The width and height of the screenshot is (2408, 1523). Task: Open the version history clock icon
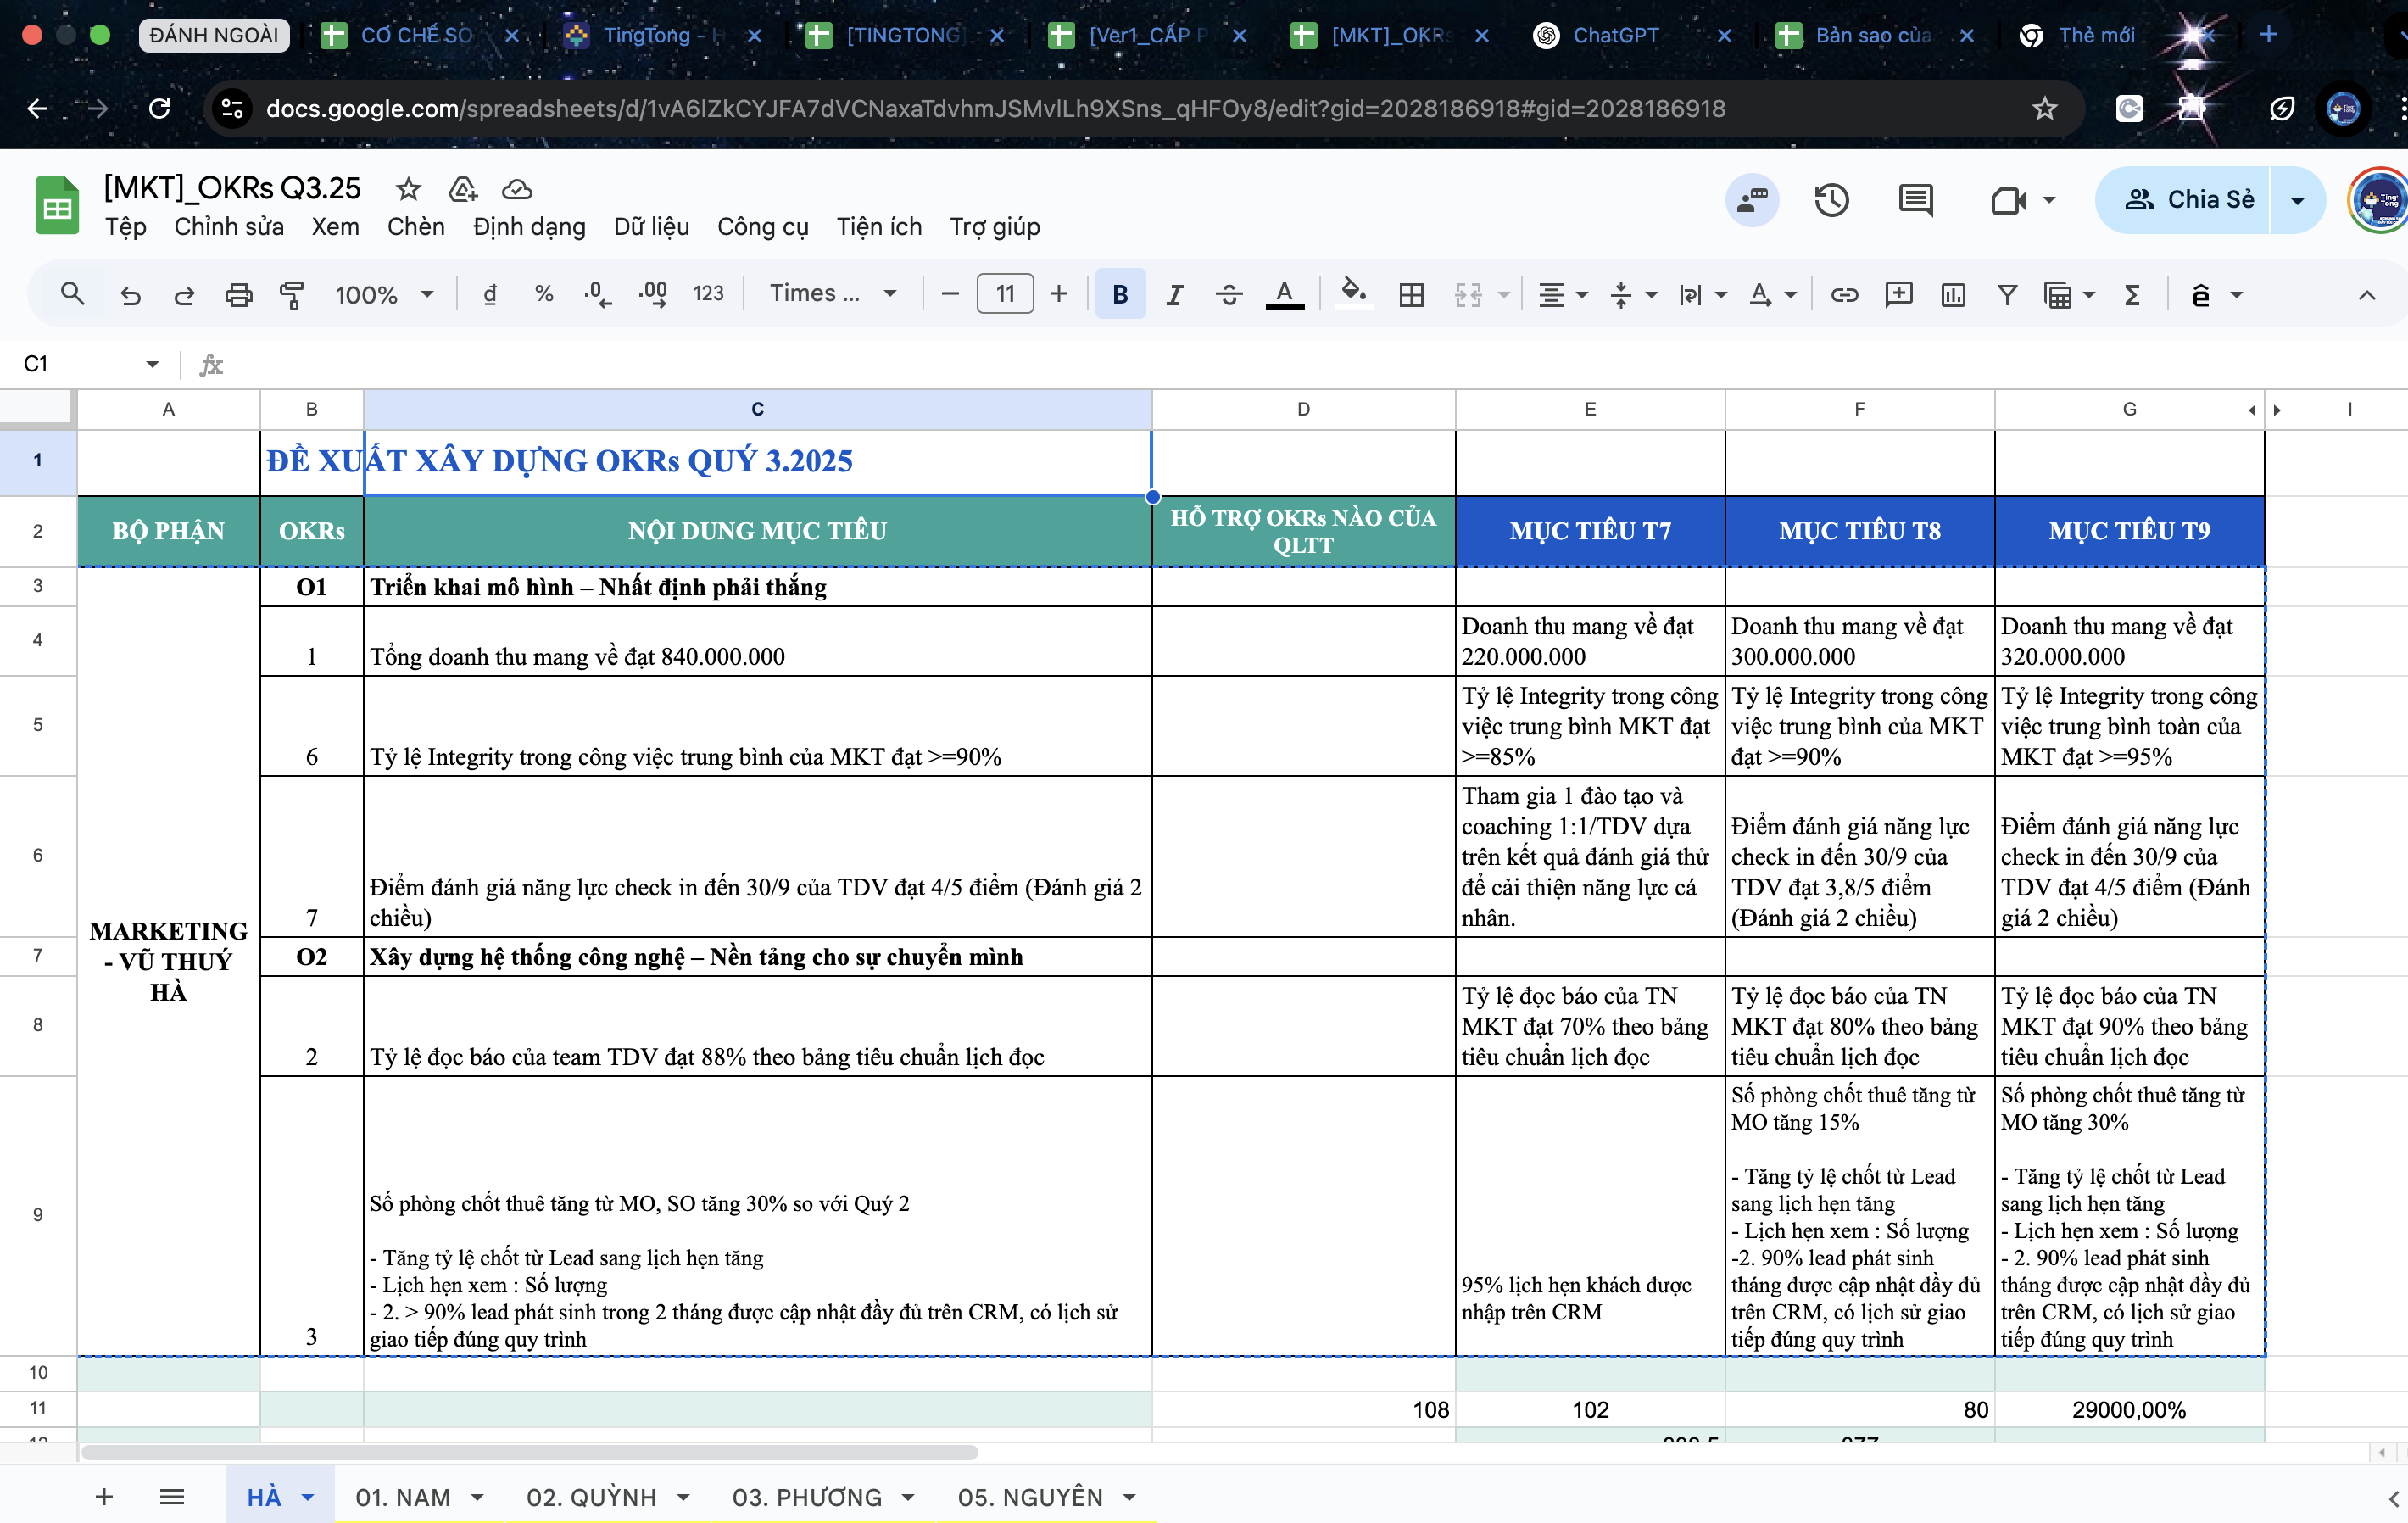(1831, 200)
